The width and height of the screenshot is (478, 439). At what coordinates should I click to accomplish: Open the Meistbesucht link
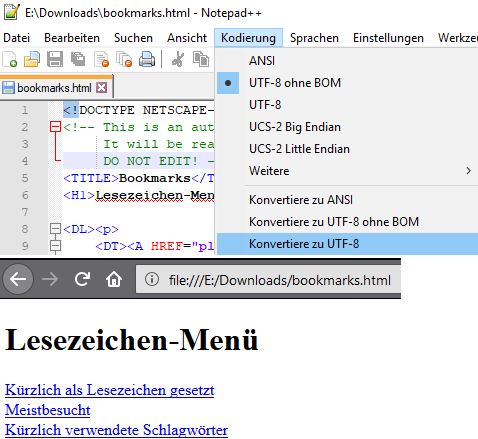[48, 410]
